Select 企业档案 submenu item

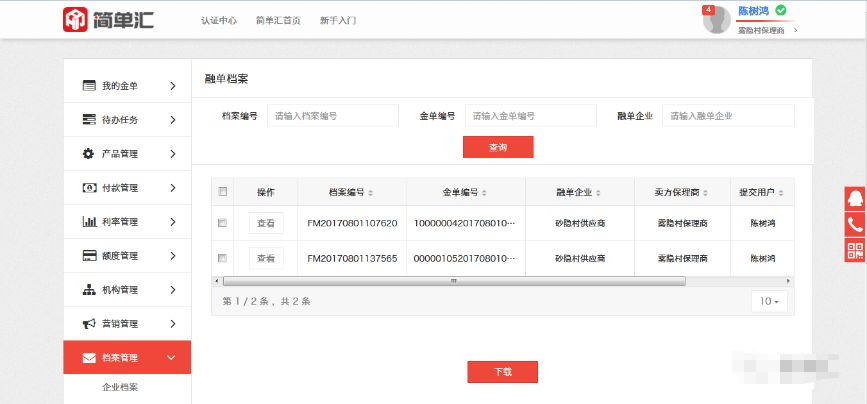tap(120, 387)
